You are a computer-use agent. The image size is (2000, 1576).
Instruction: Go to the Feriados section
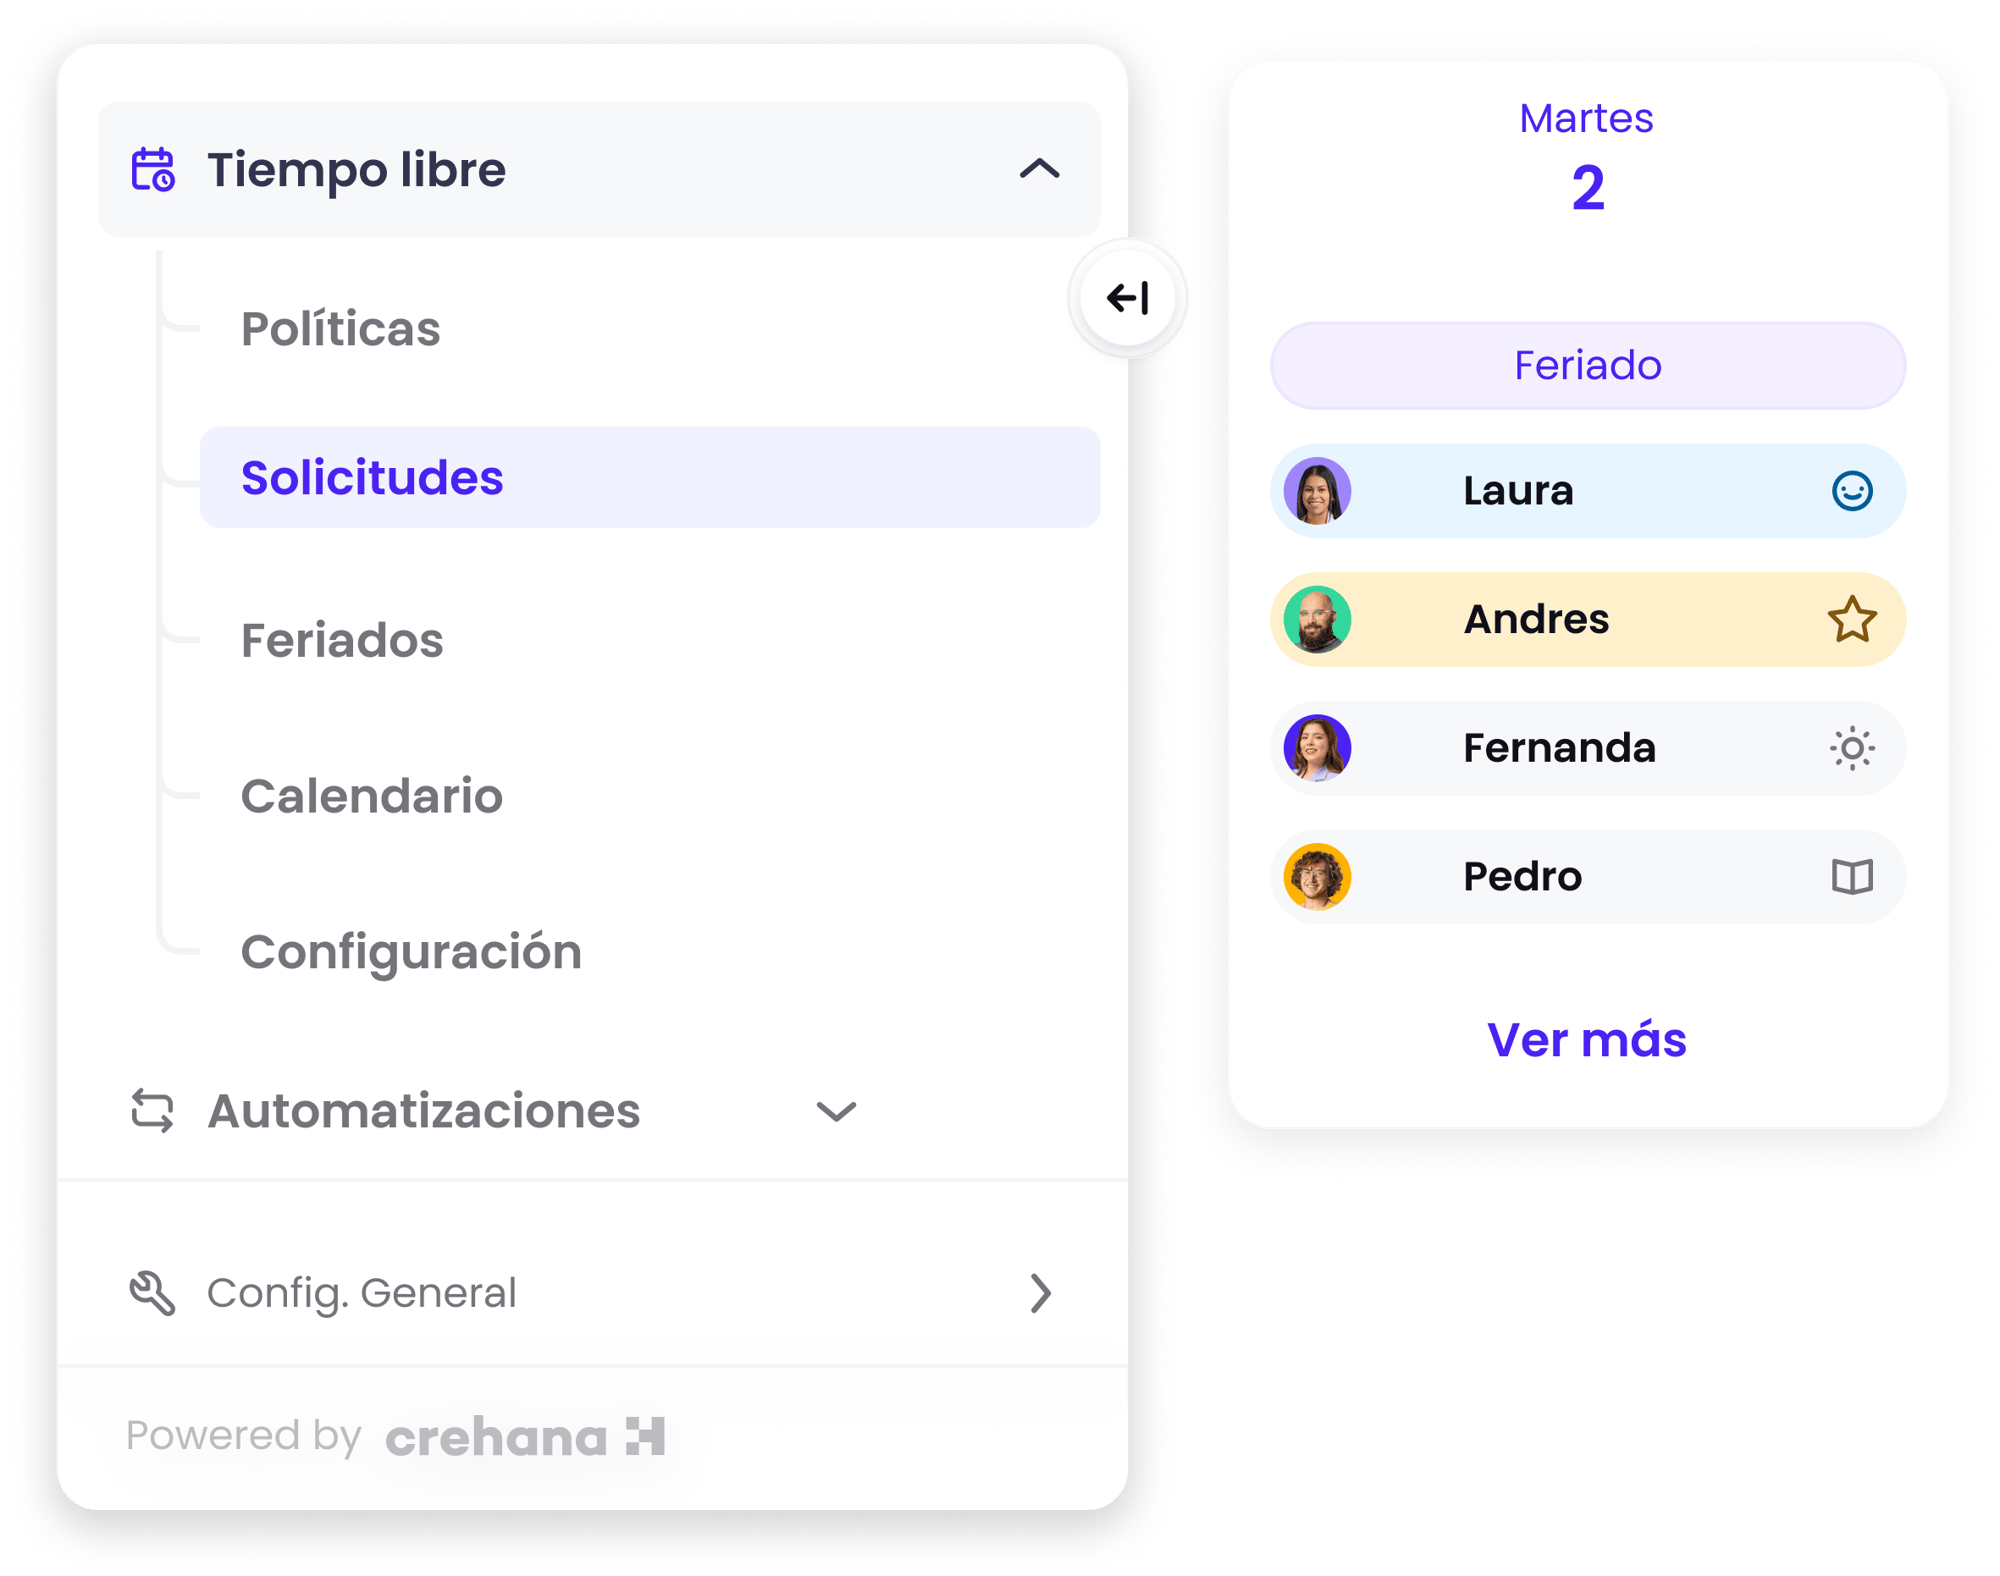pos(342,640)
